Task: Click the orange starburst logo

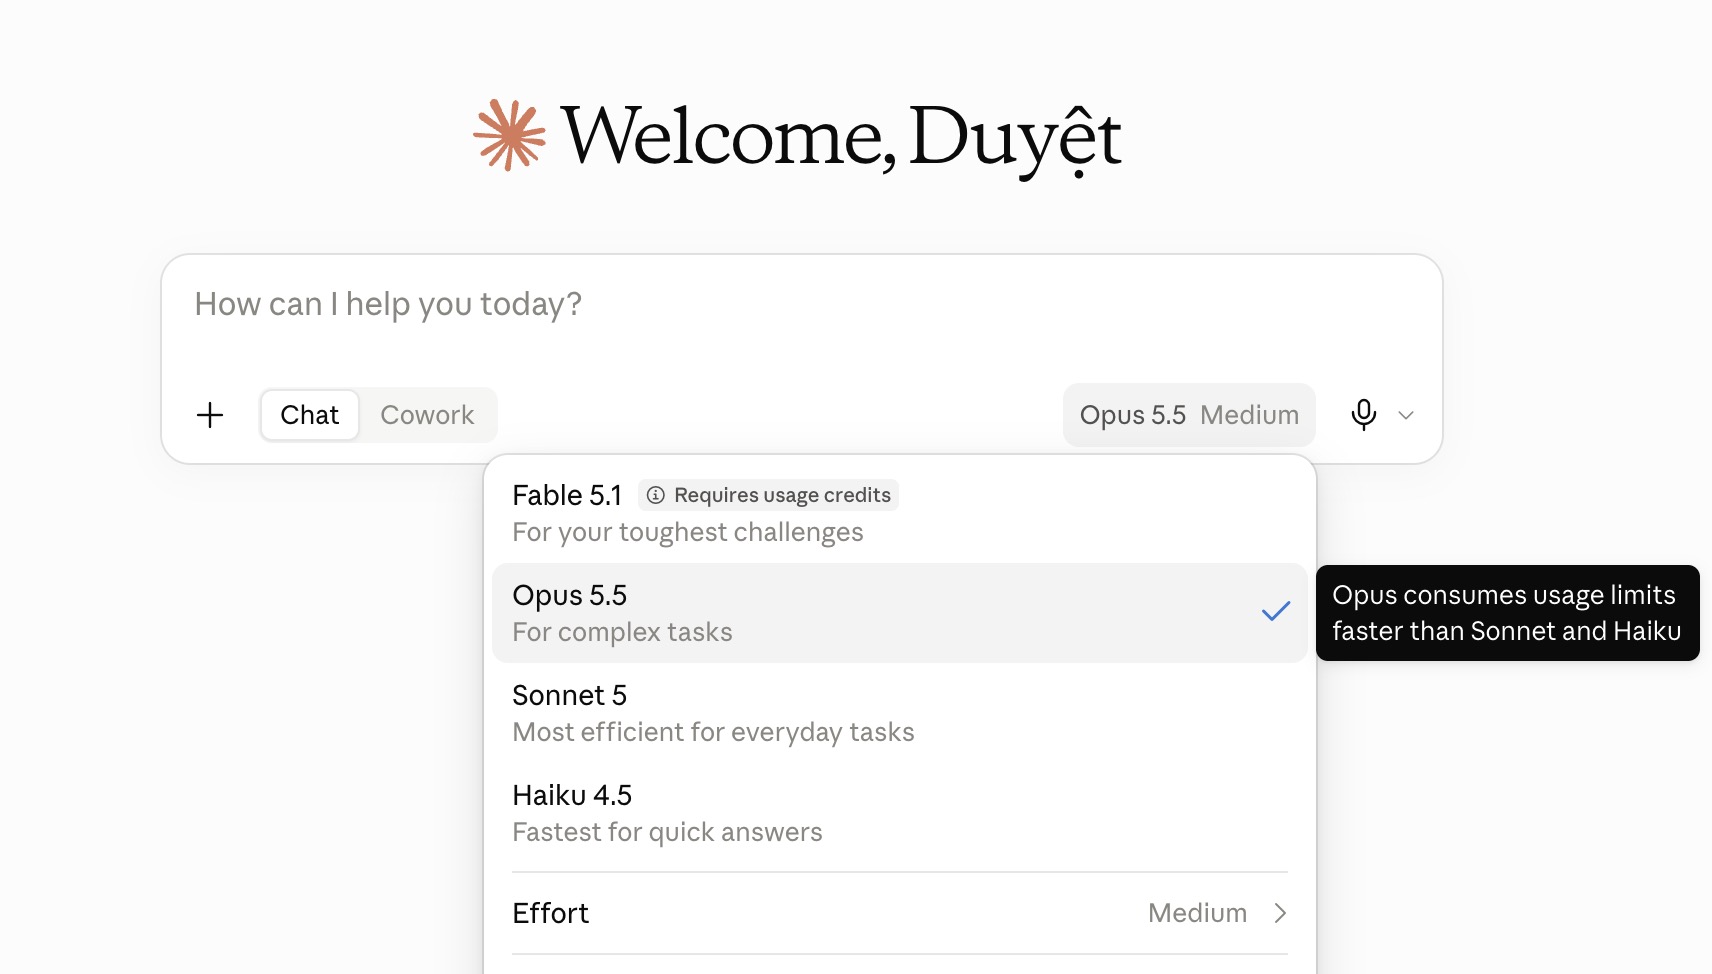Action: point(510,135)
